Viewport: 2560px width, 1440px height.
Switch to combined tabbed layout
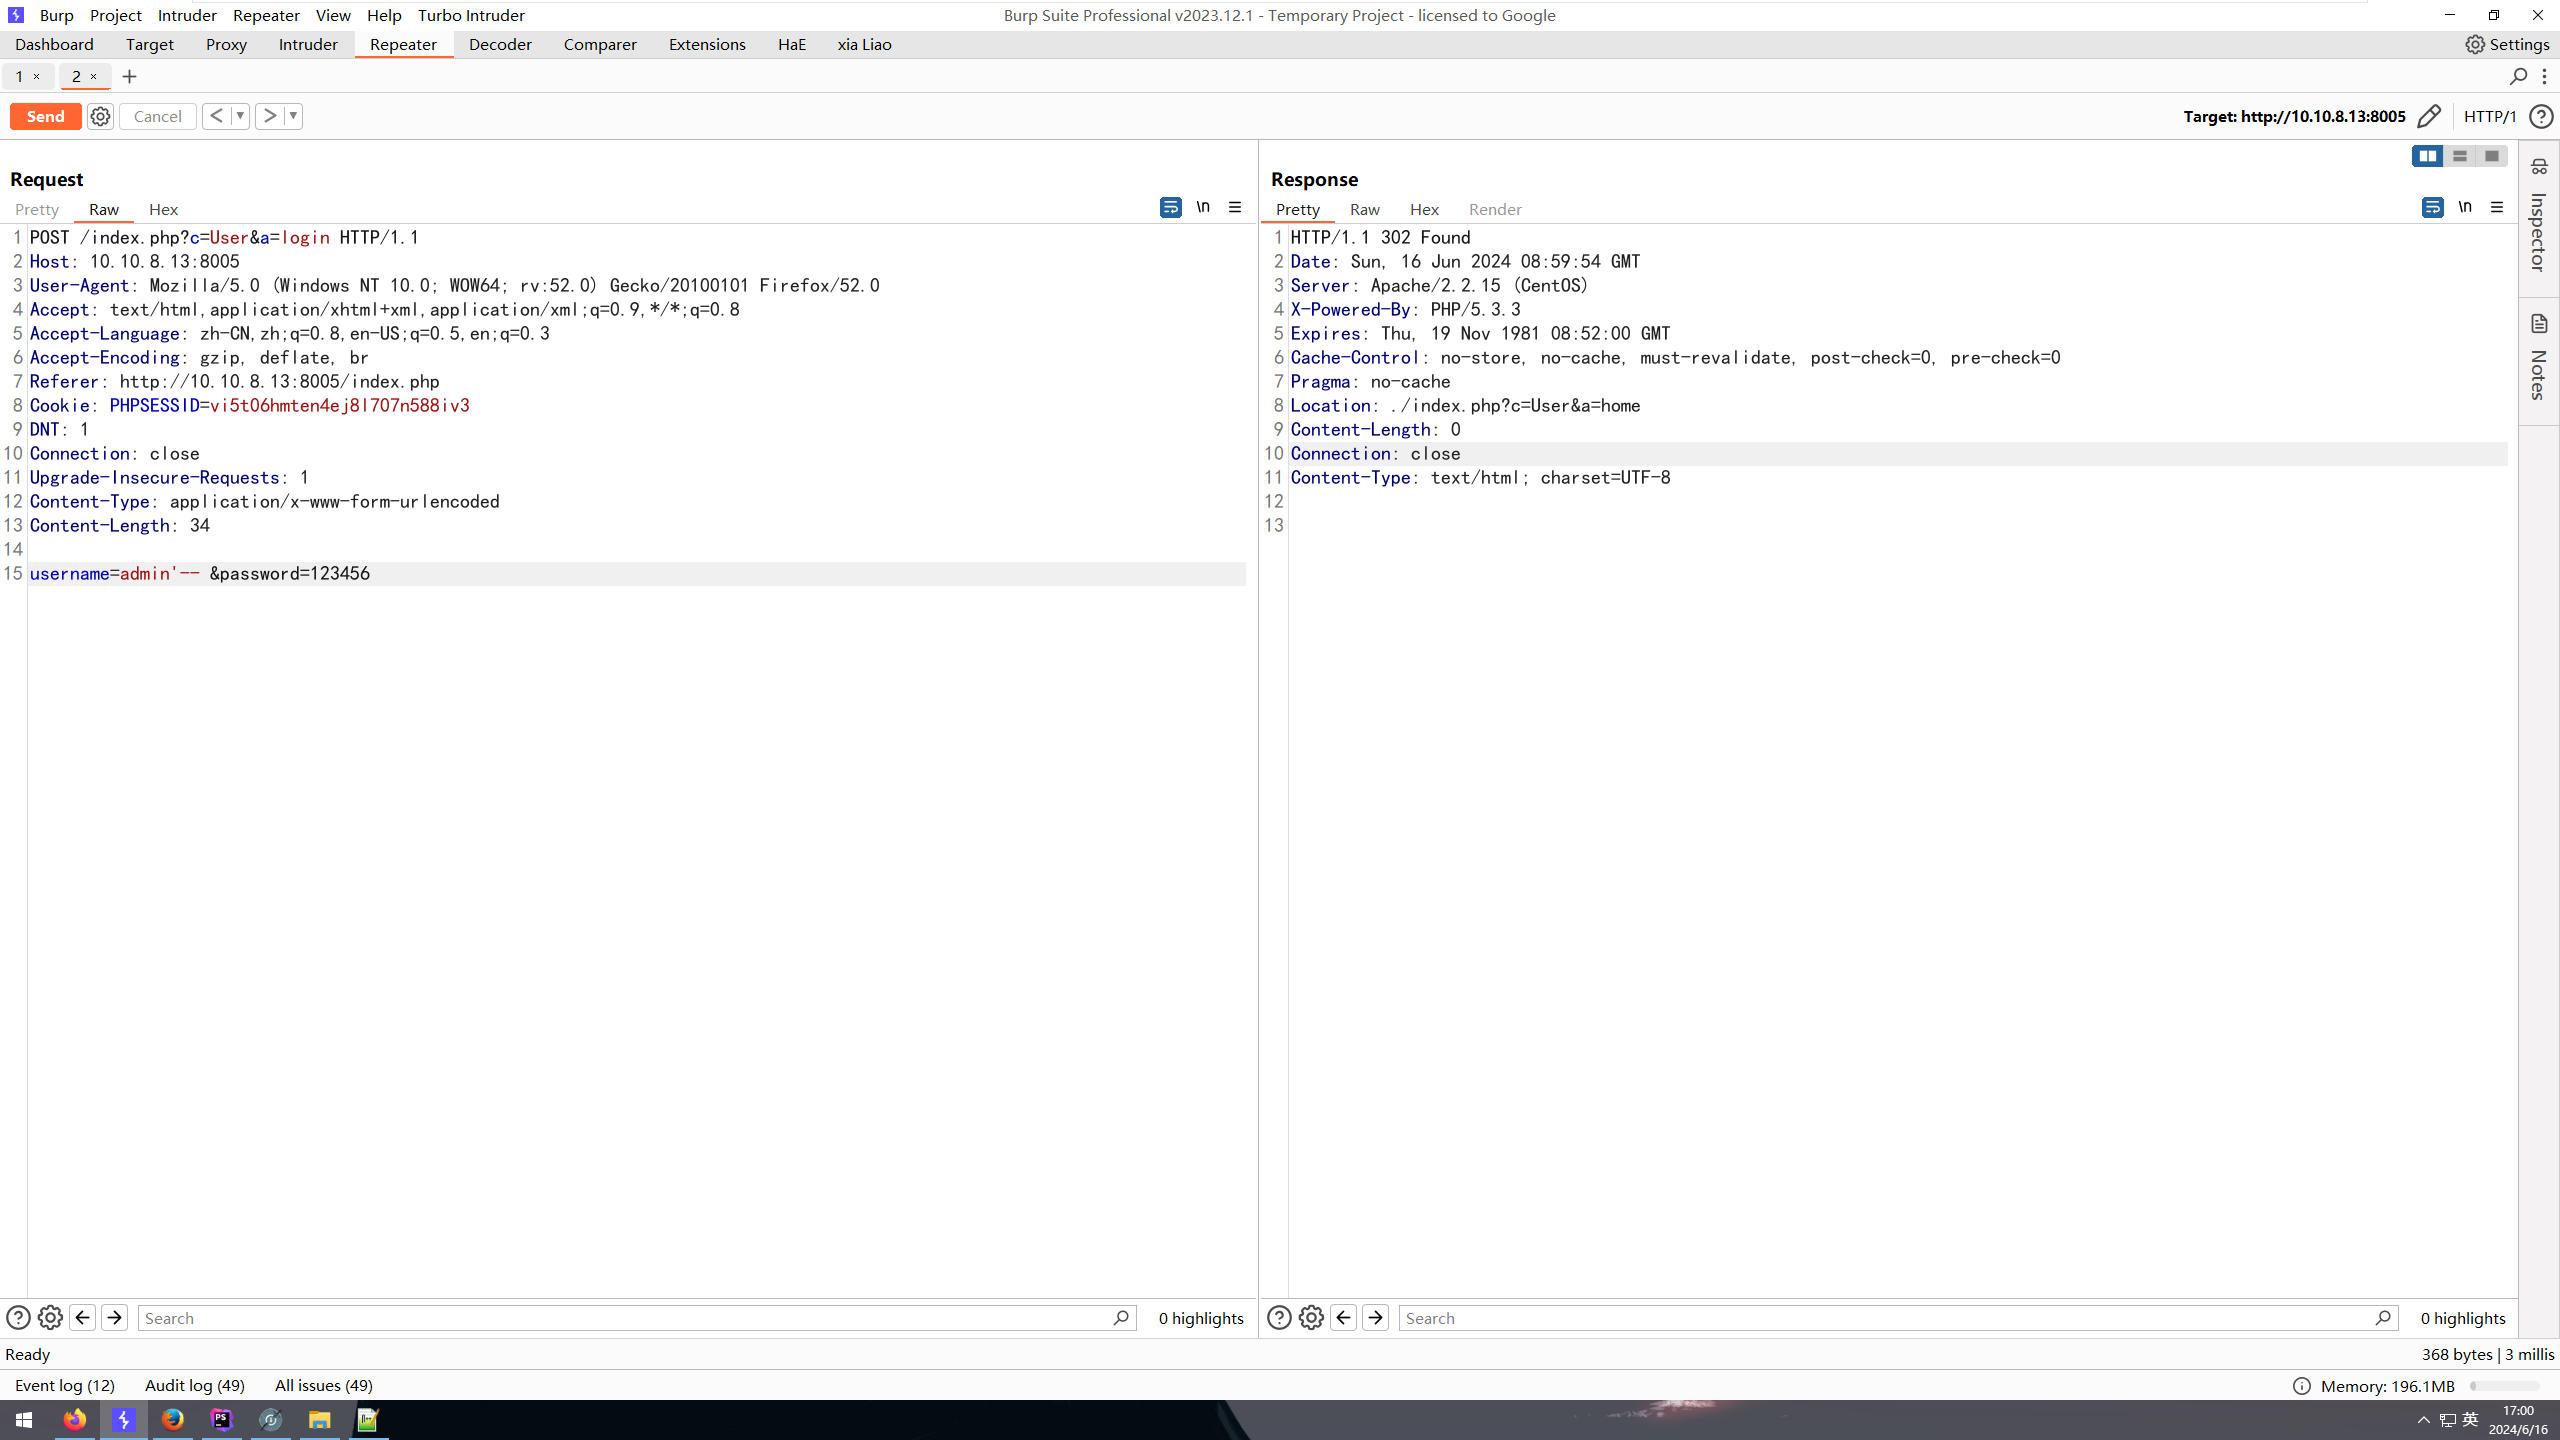coord(2492,156)
